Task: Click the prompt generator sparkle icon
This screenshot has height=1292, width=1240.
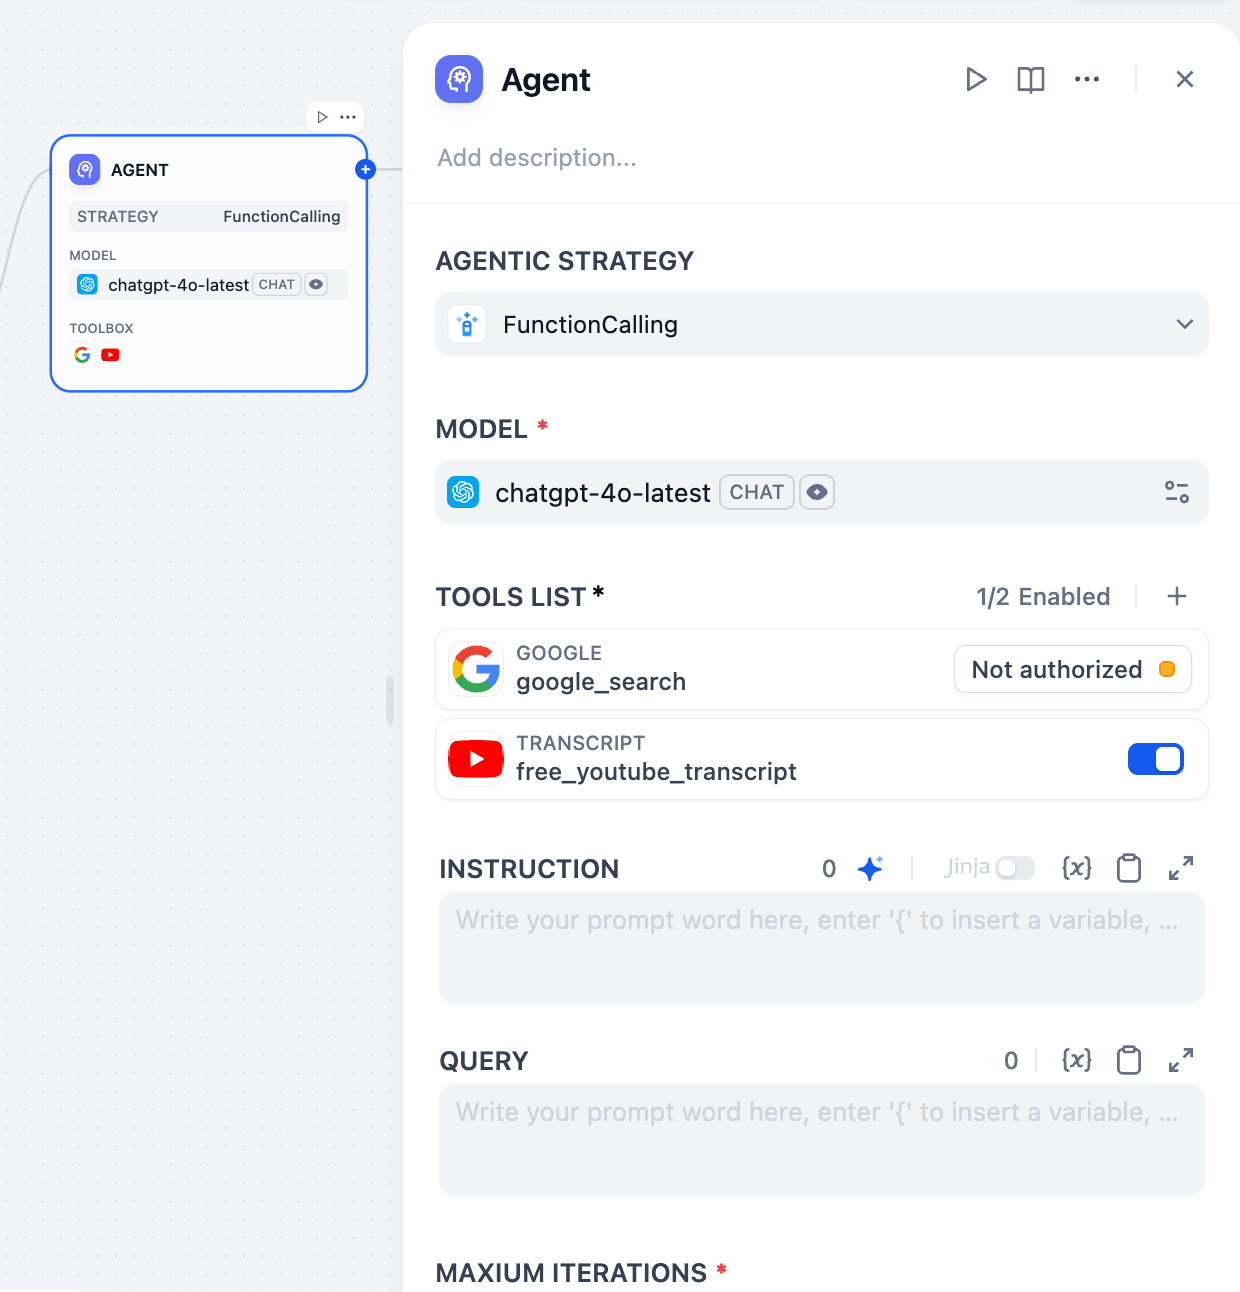Action: 870,868
